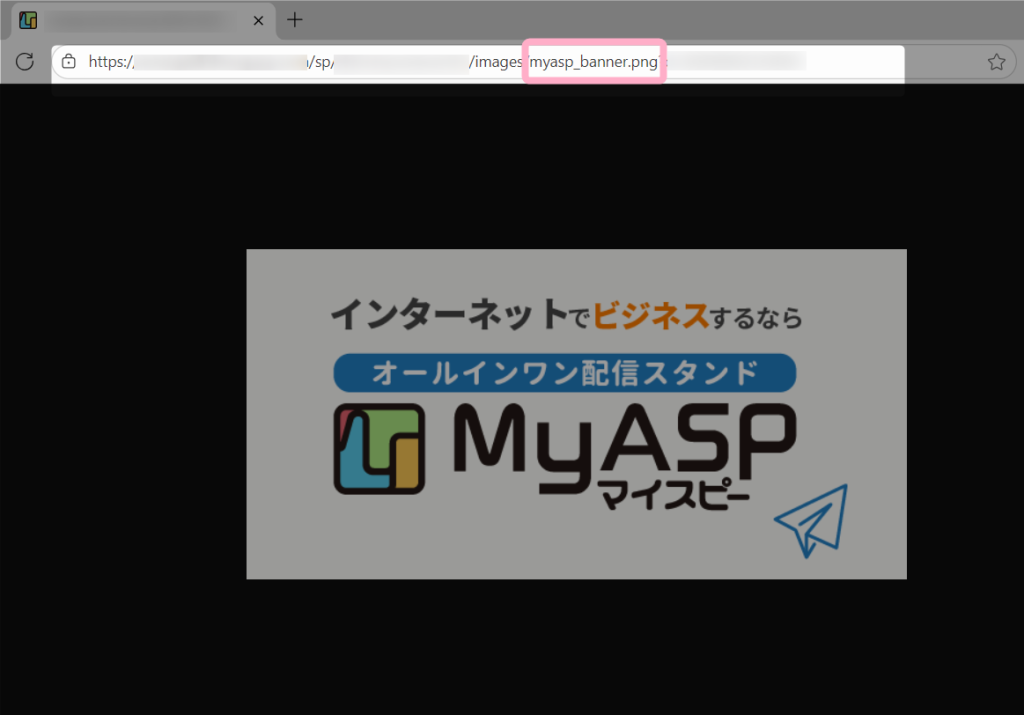Click the /sp/ segment of the URL
This screenshot has height=715, width=1024.
point(322,62)
